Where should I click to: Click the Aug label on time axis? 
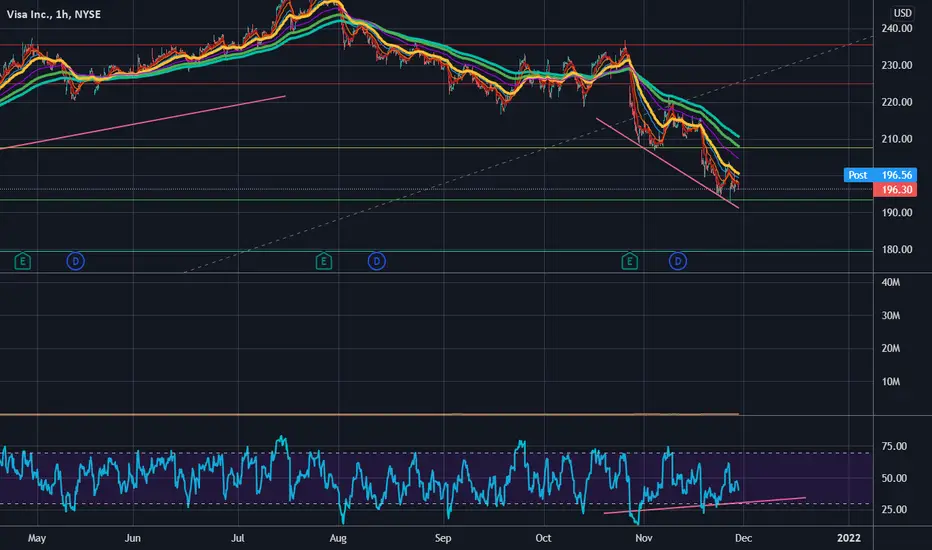click(x=338, y=538)
